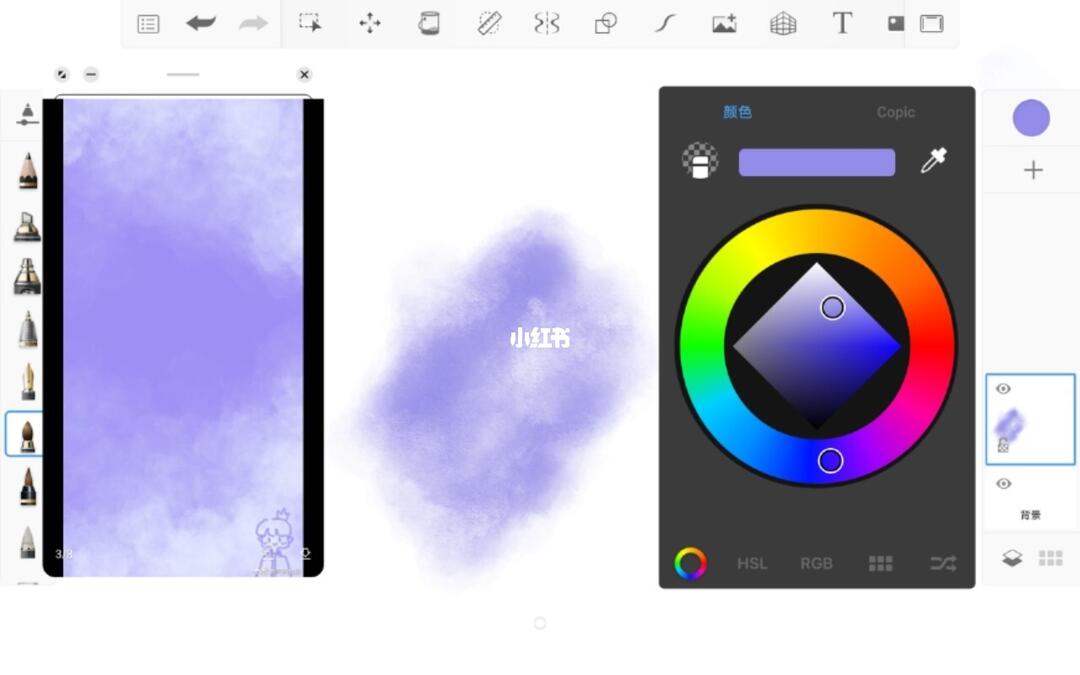Open the Symmetry tool
Image resolution: width=1080 pixels, height=675 pixels.
546,23
